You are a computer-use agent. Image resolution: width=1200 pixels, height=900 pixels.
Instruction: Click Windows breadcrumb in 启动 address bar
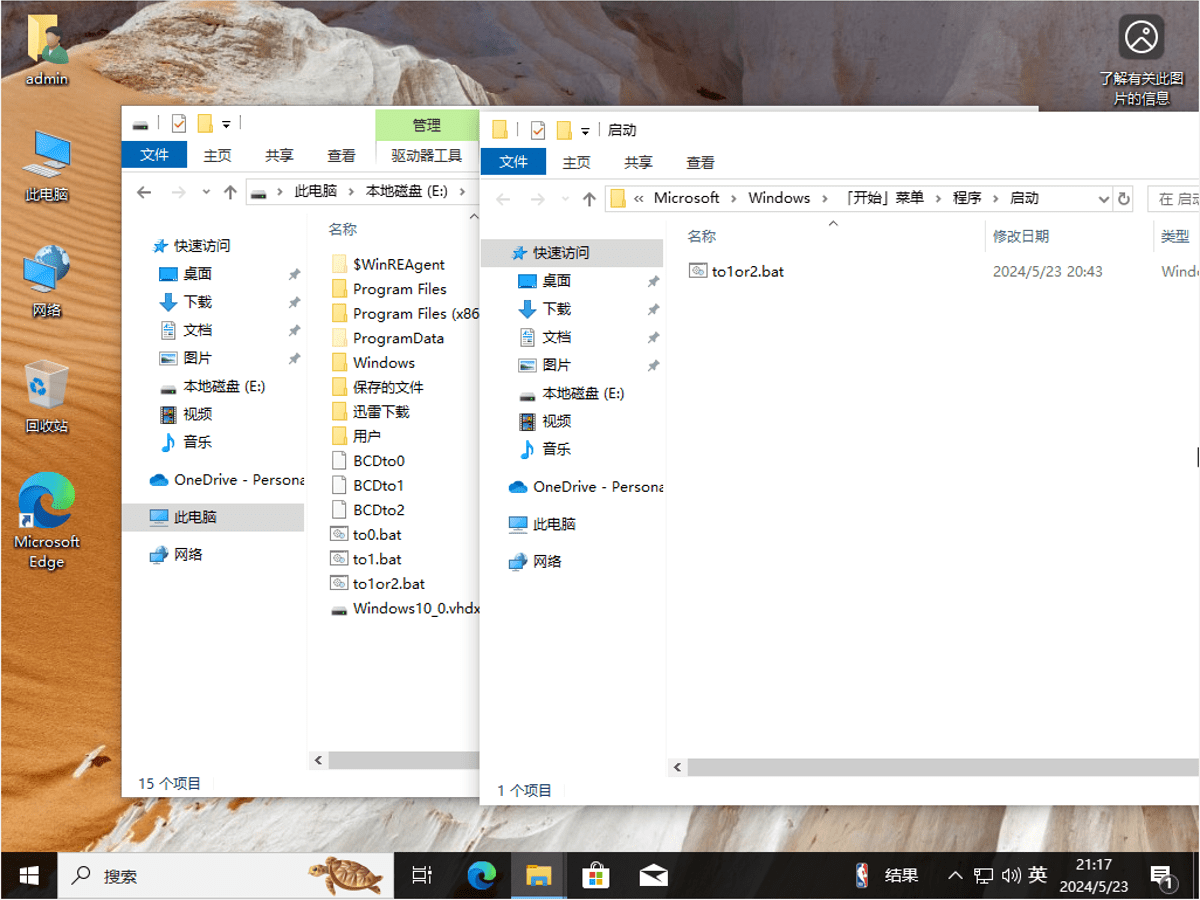pyautogui.click(x=779, y=198)
